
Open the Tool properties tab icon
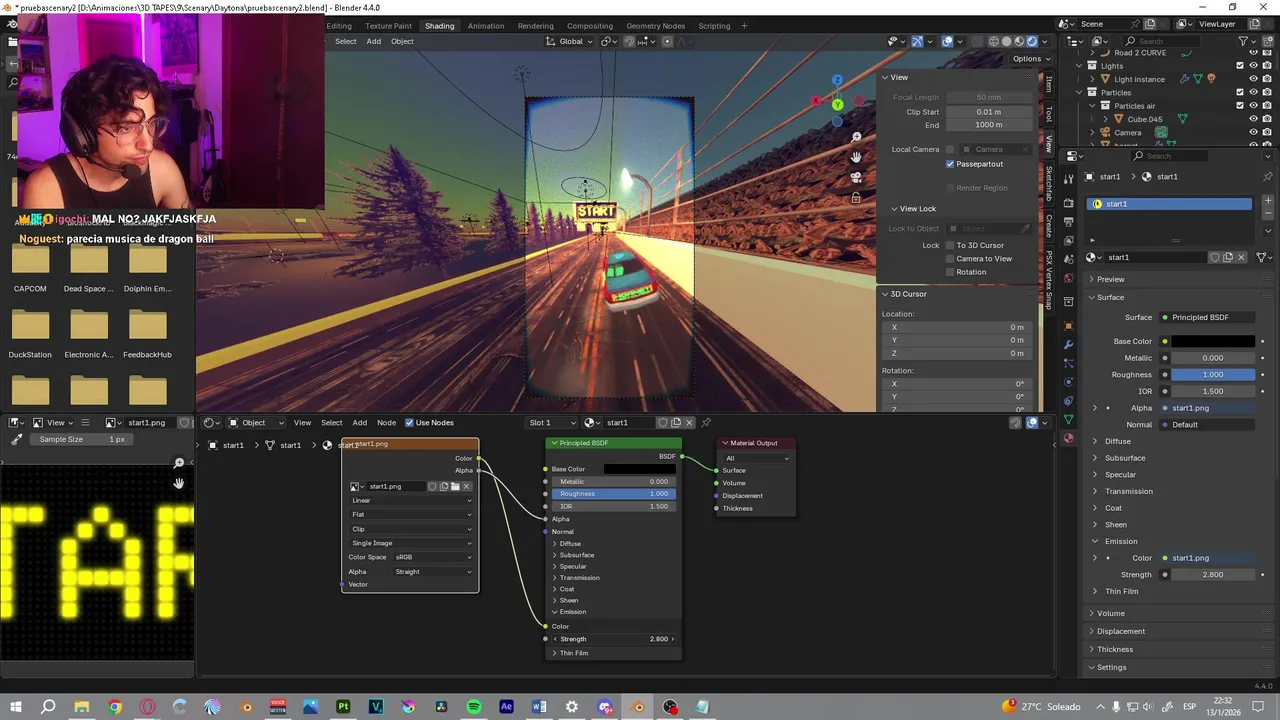tap(1069, 178)
